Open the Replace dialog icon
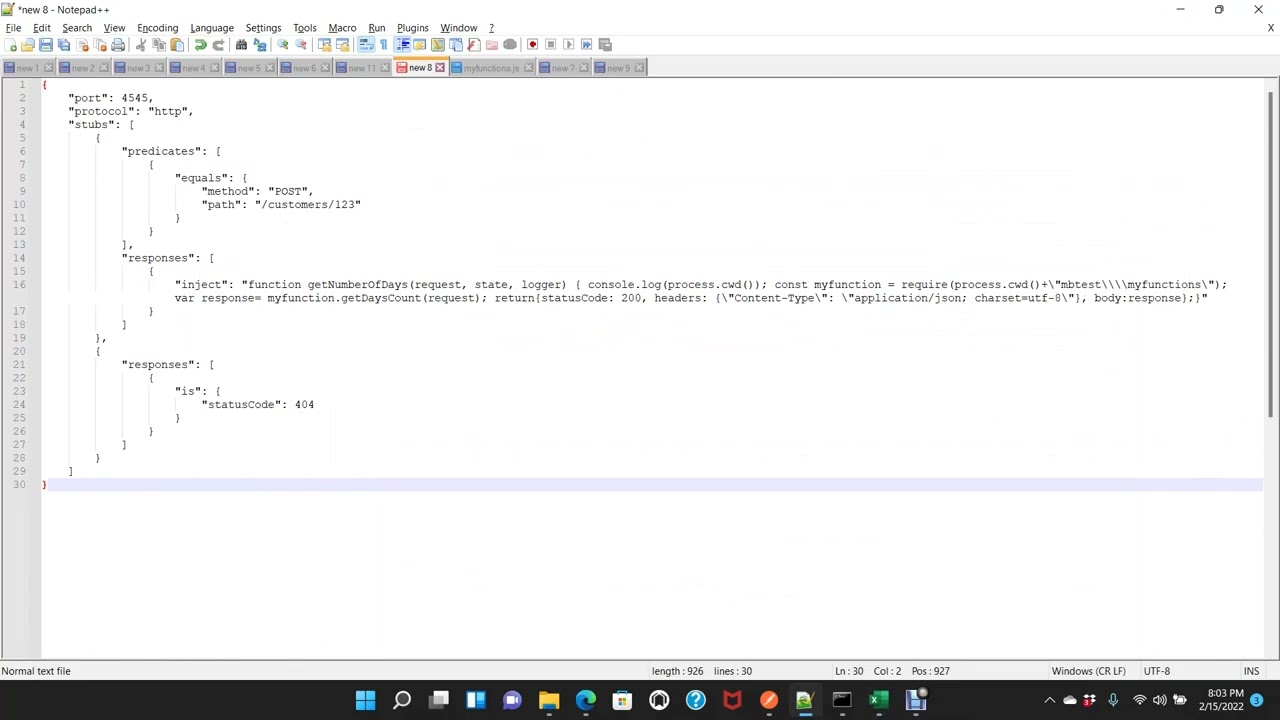 [260, 44]
